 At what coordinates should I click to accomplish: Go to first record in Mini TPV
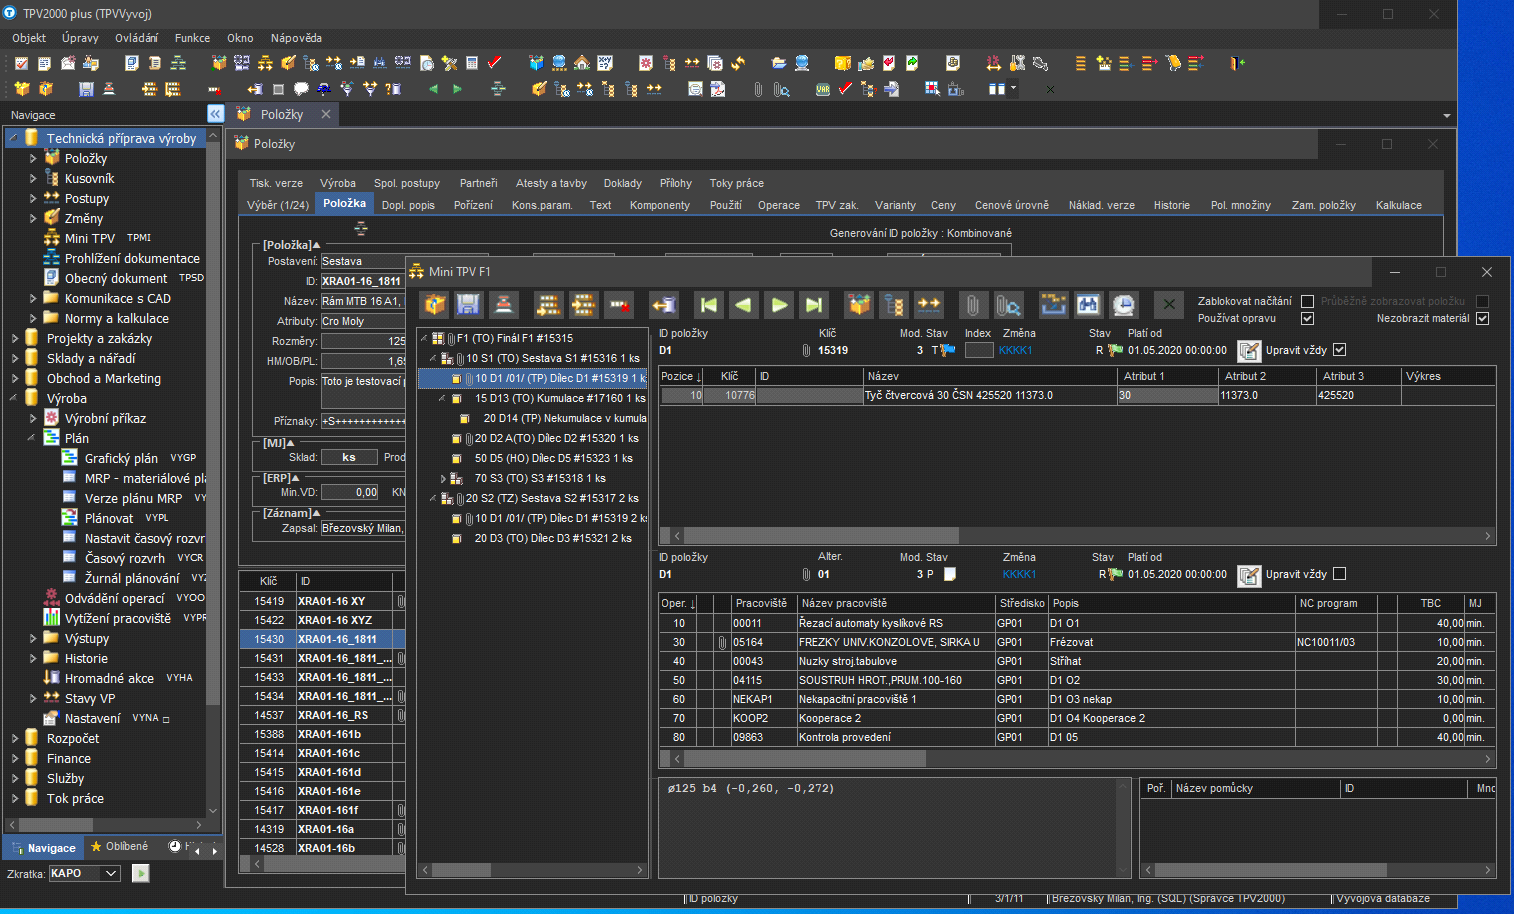pos(709,304)
